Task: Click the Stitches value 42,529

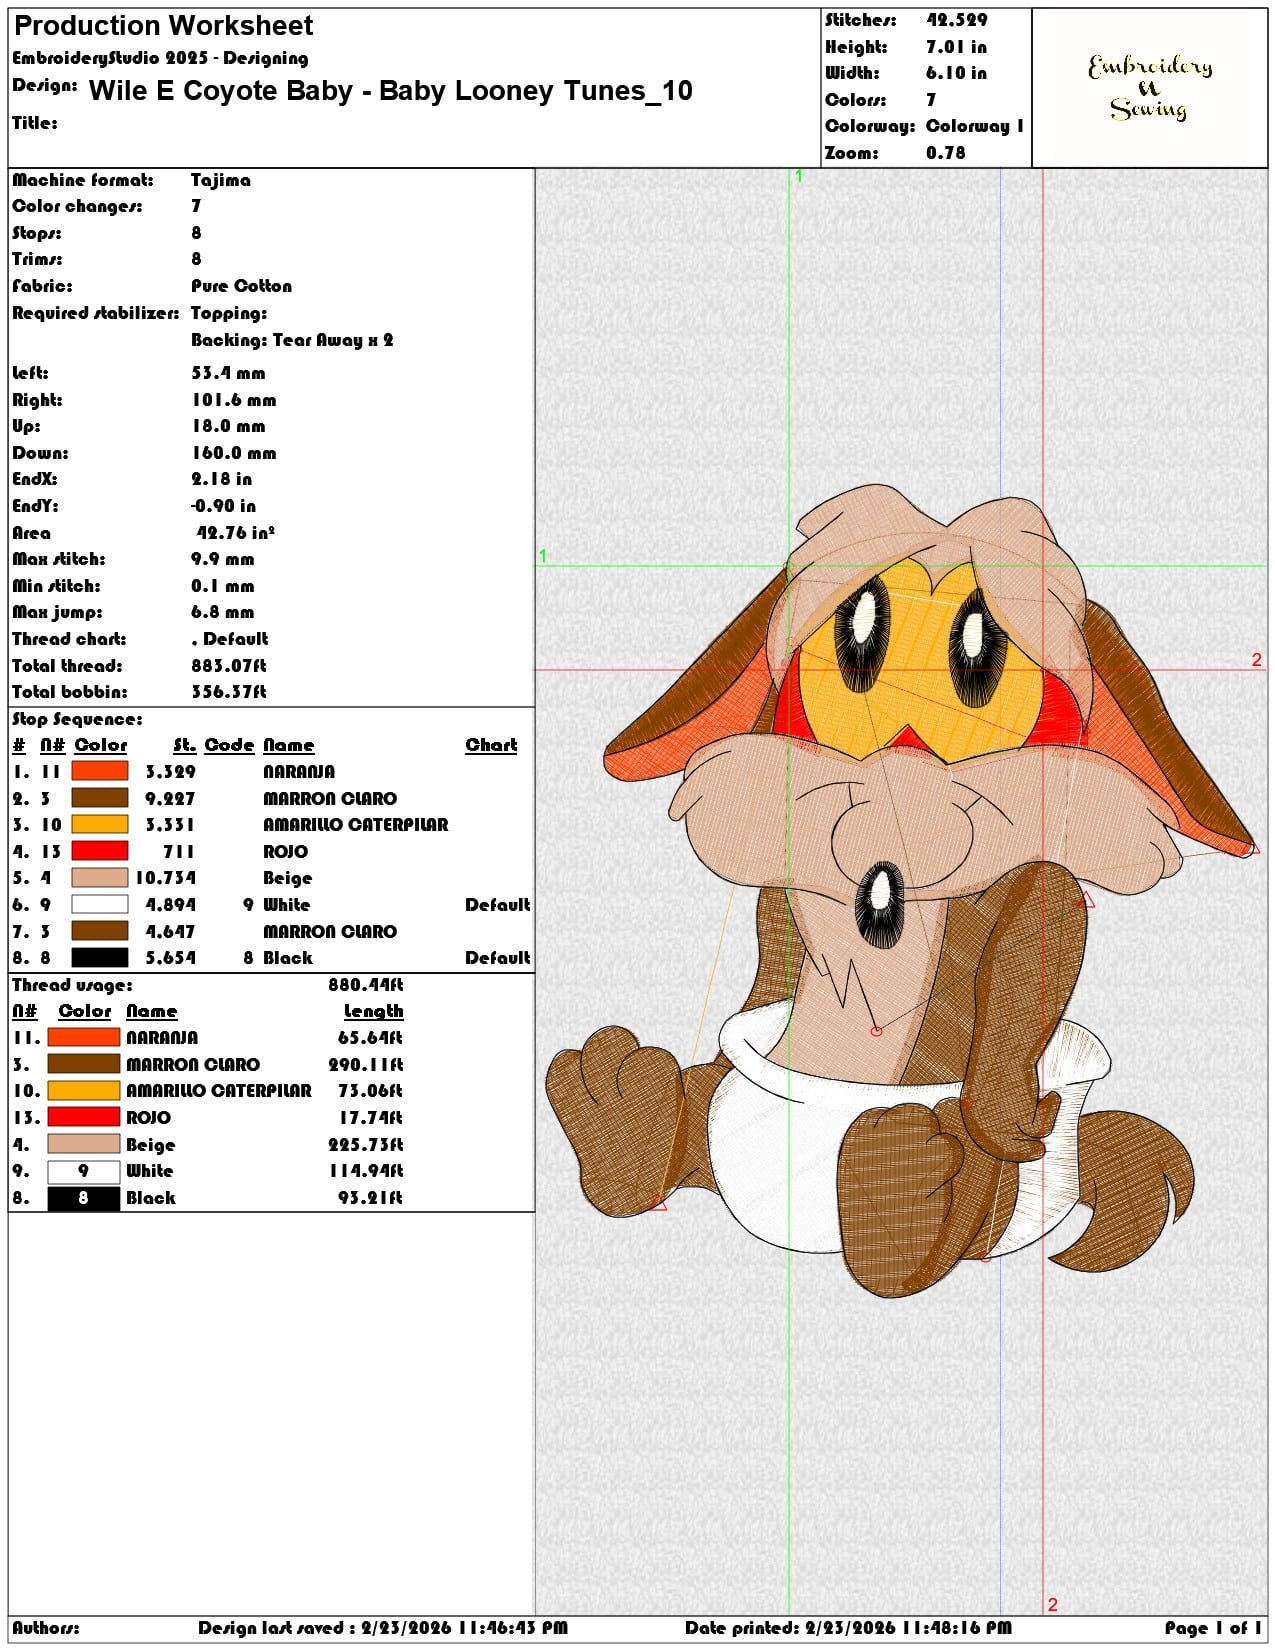Action: [956, 20]
